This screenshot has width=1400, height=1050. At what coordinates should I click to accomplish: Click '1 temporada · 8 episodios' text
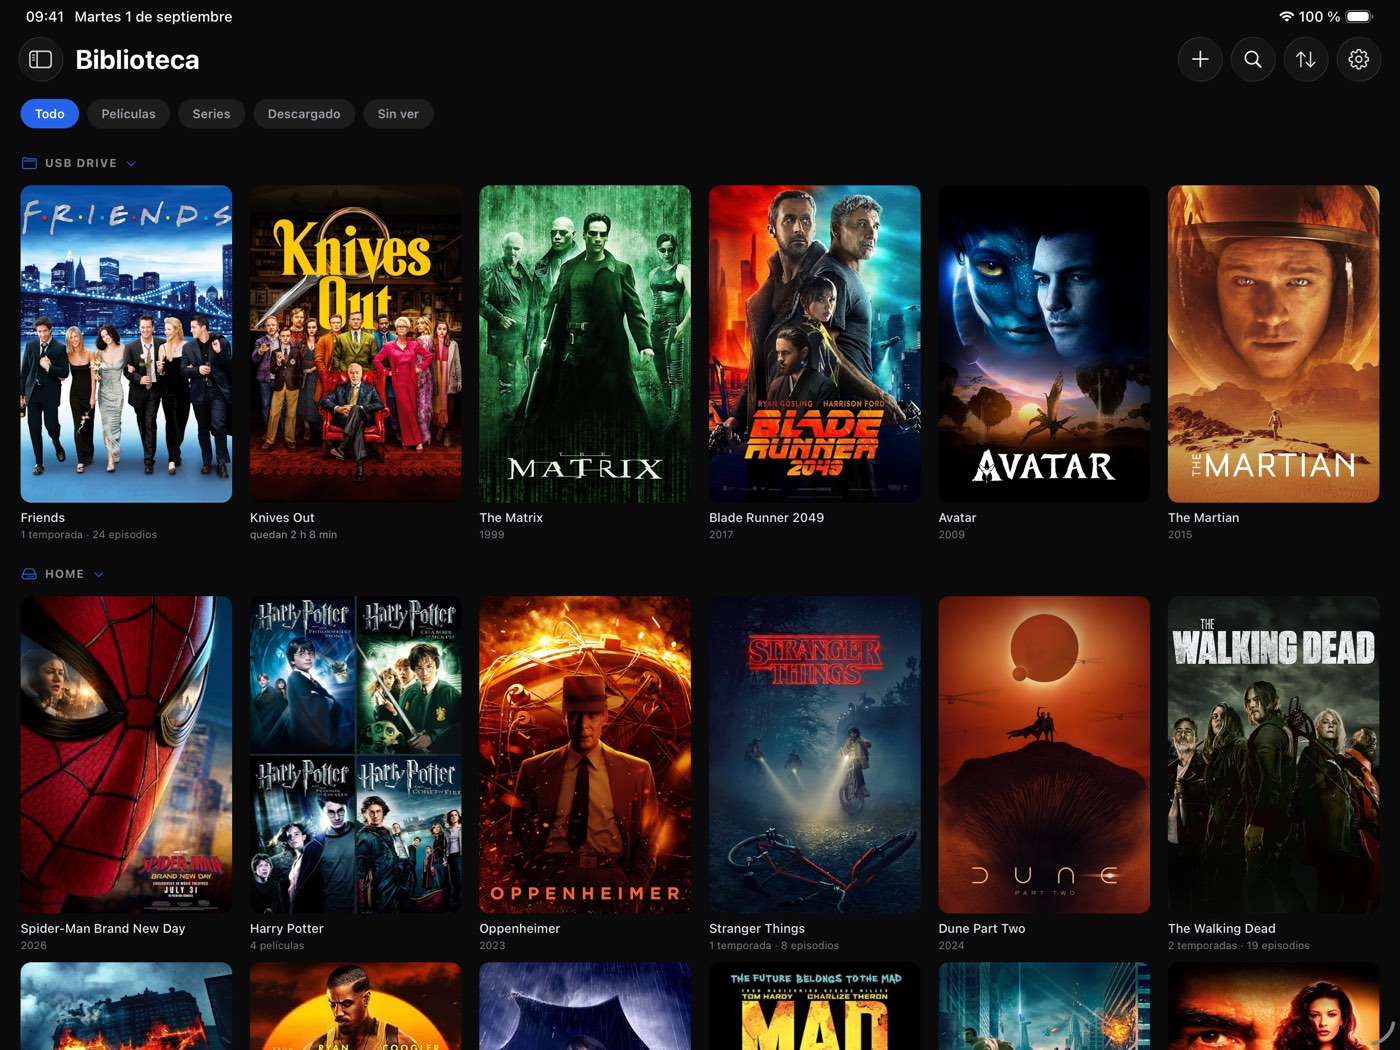774,946
